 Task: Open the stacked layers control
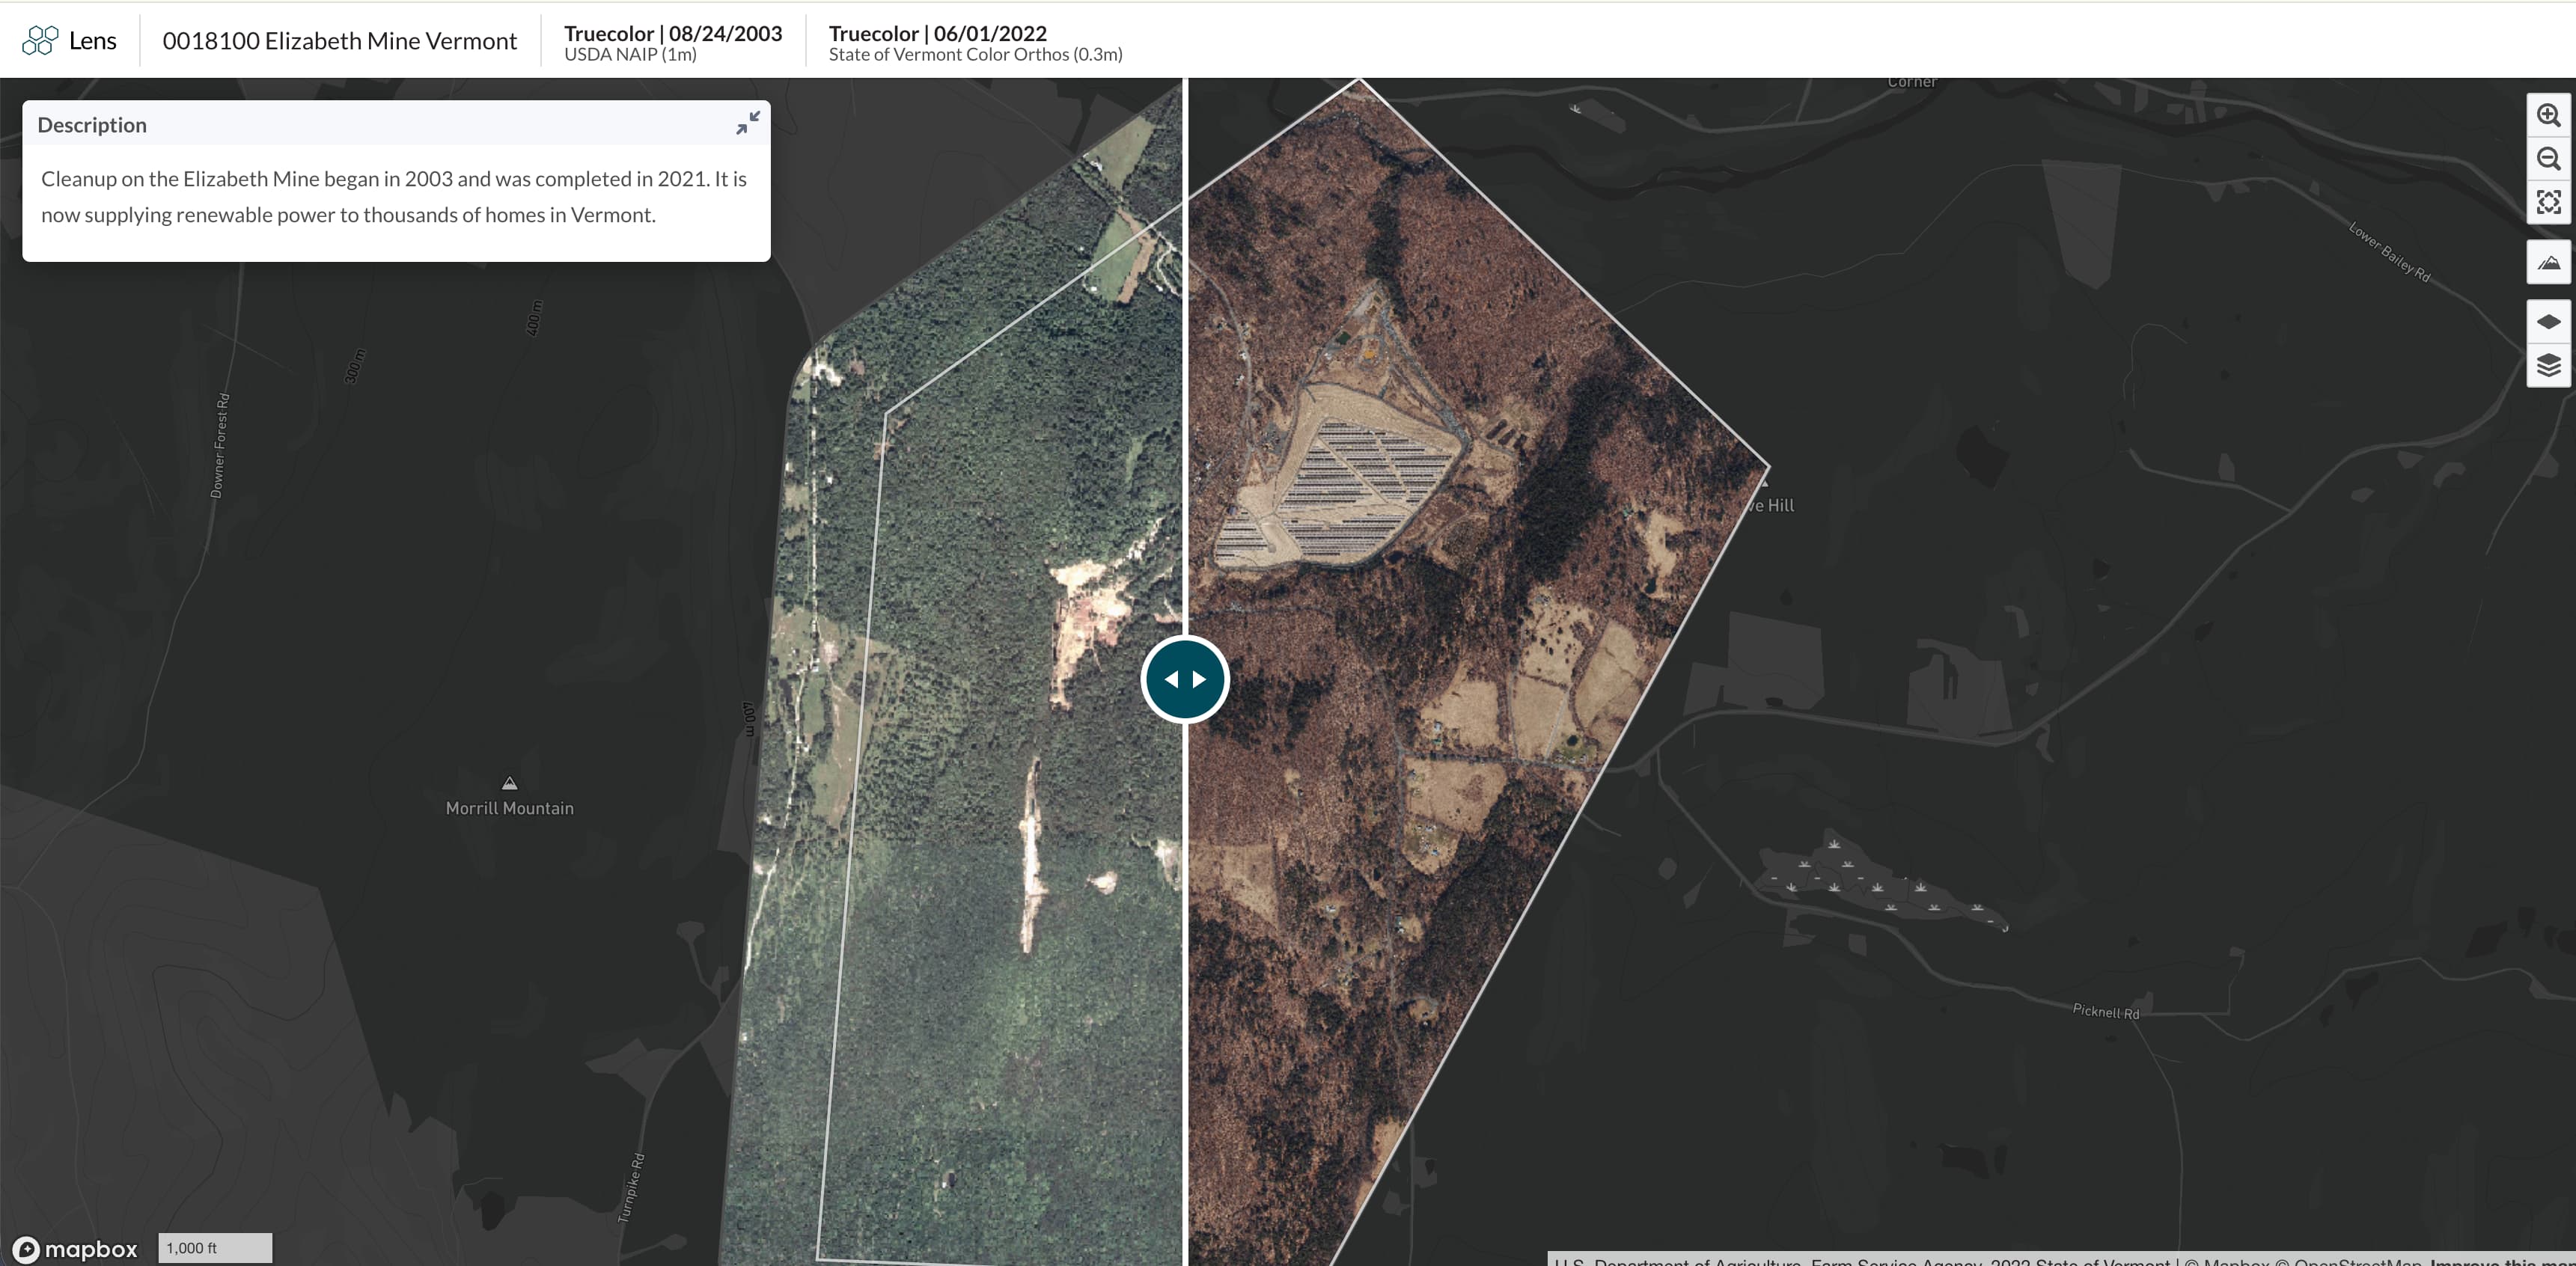click(x=2548, y=365)
